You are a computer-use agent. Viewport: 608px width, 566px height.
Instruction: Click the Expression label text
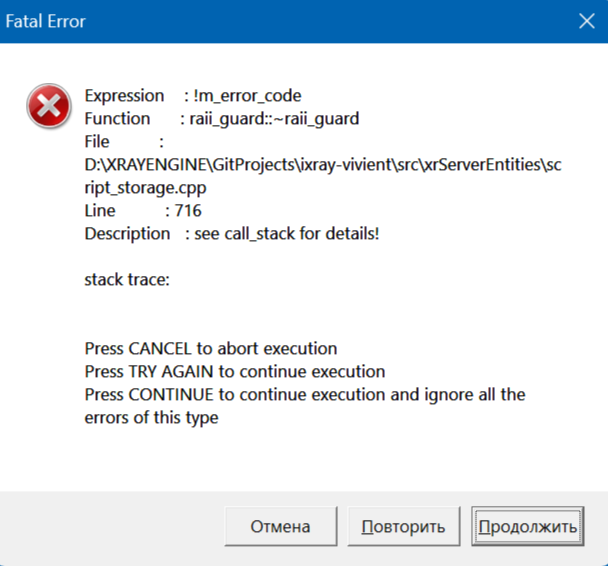[124, 96]
